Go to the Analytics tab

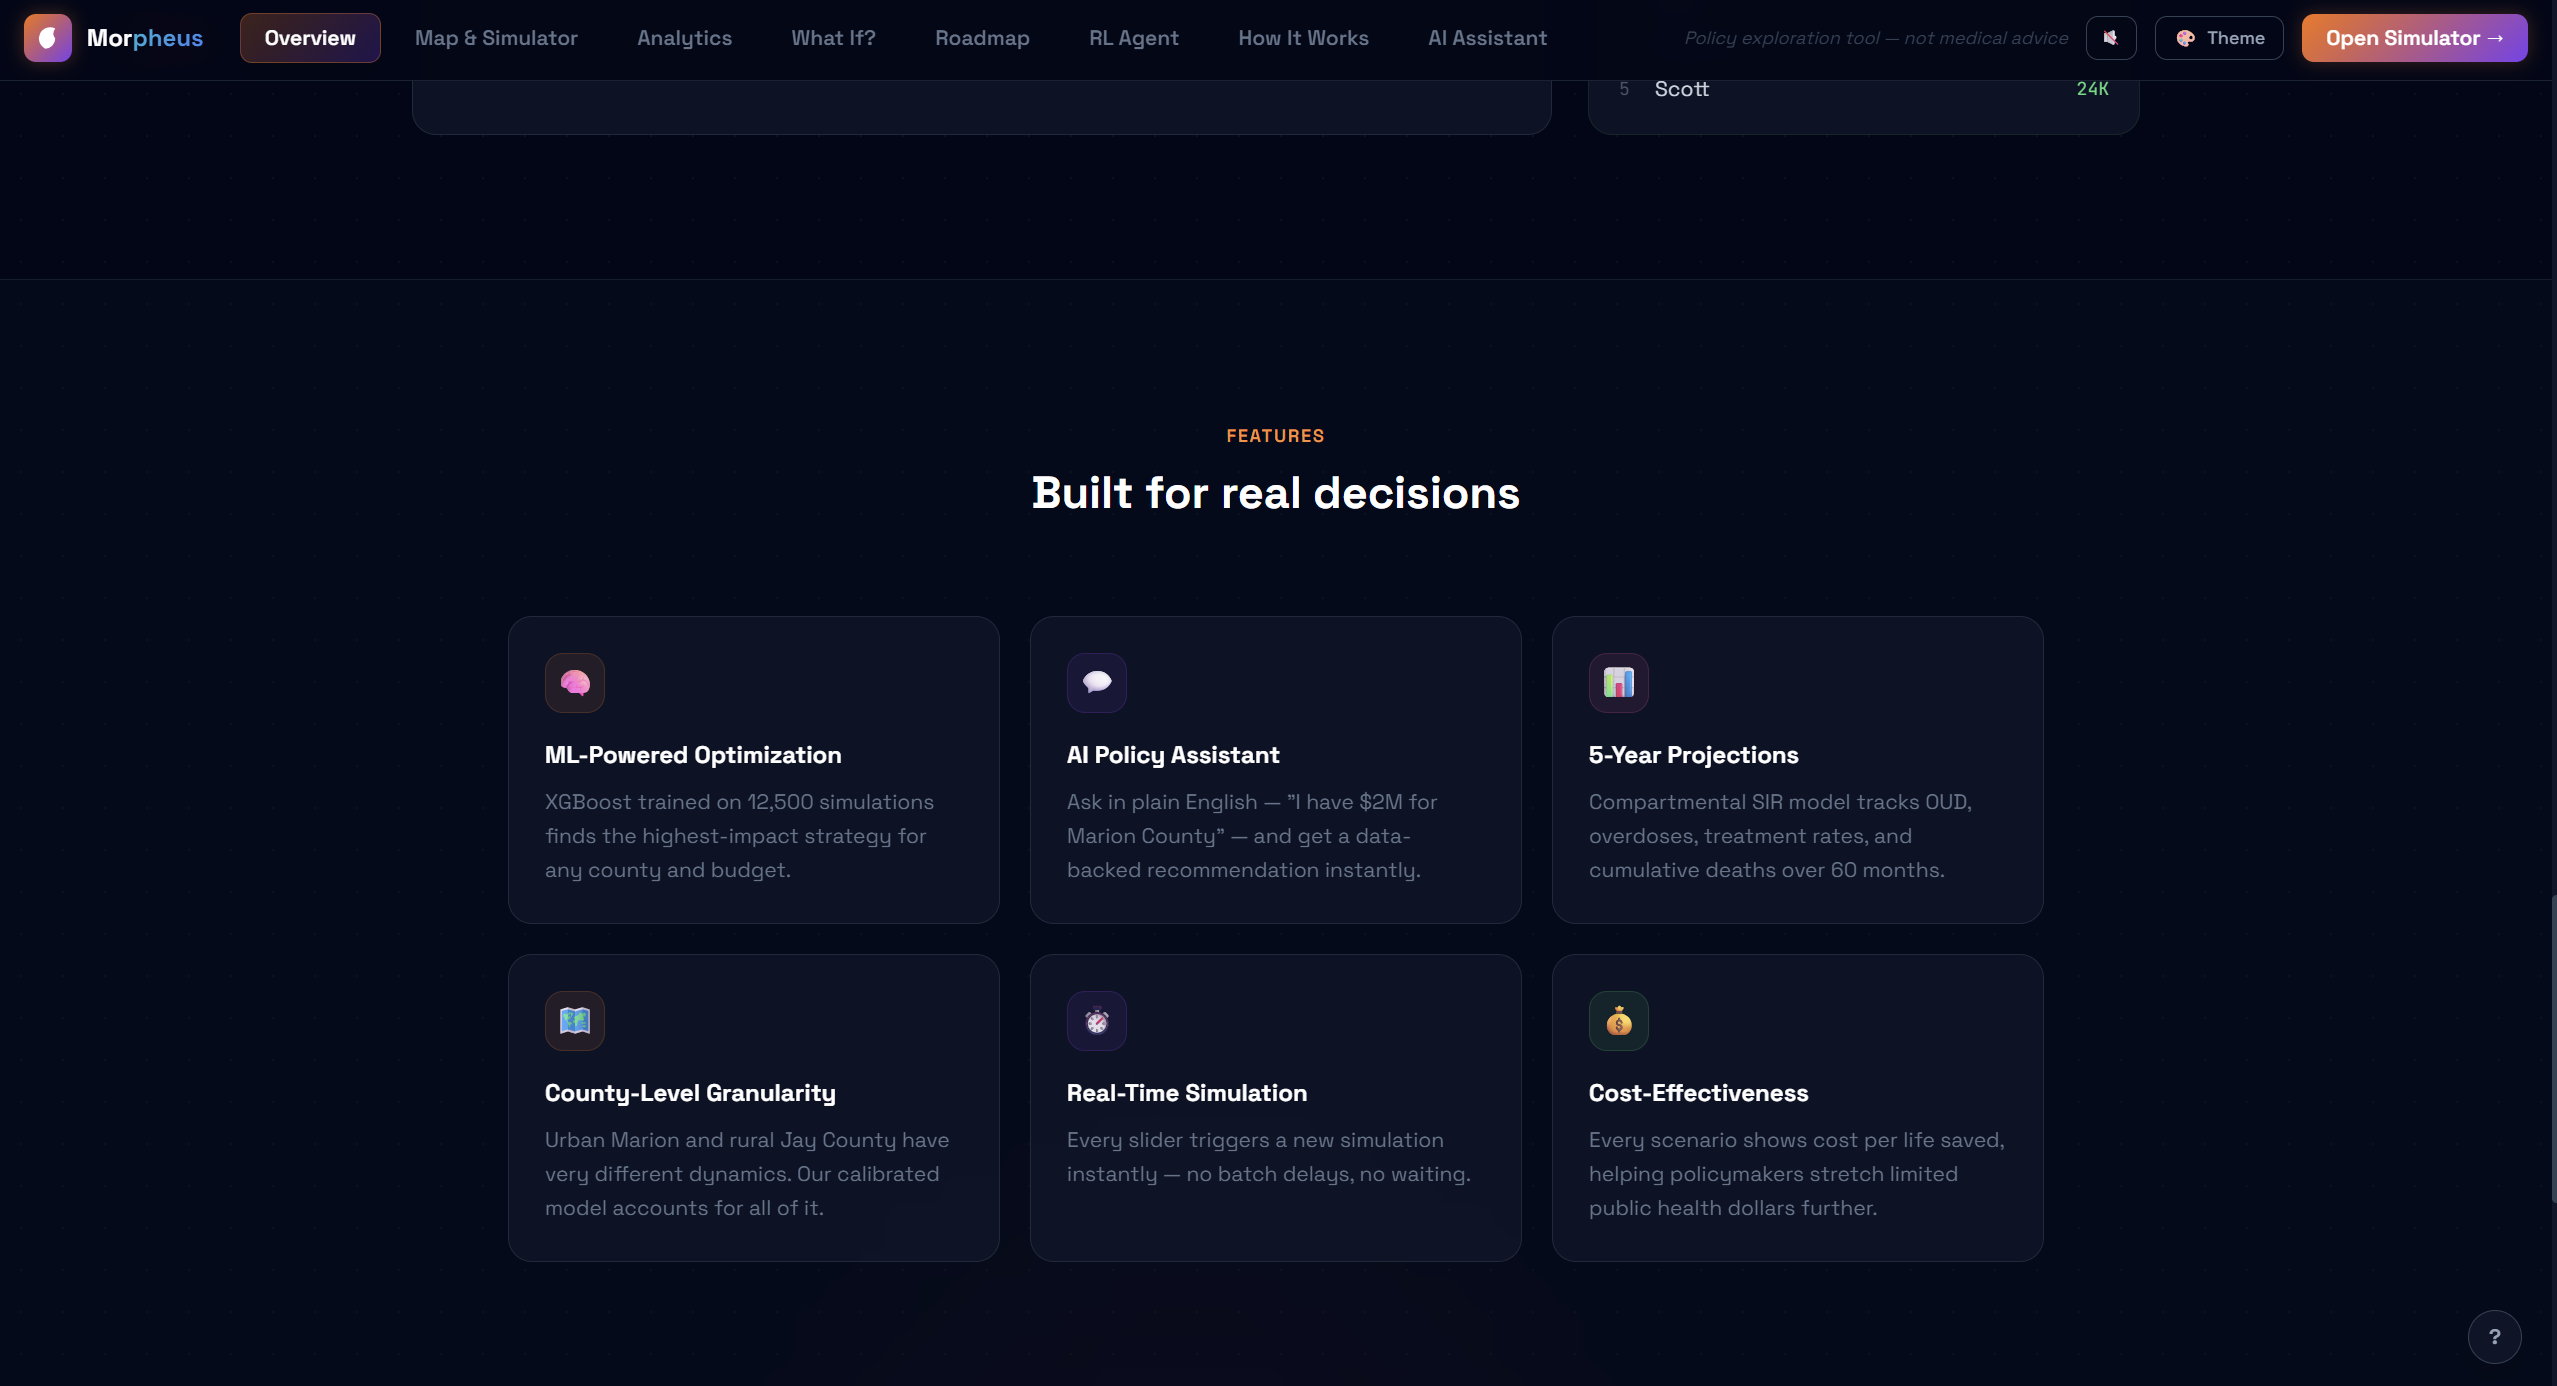(684, 38)
